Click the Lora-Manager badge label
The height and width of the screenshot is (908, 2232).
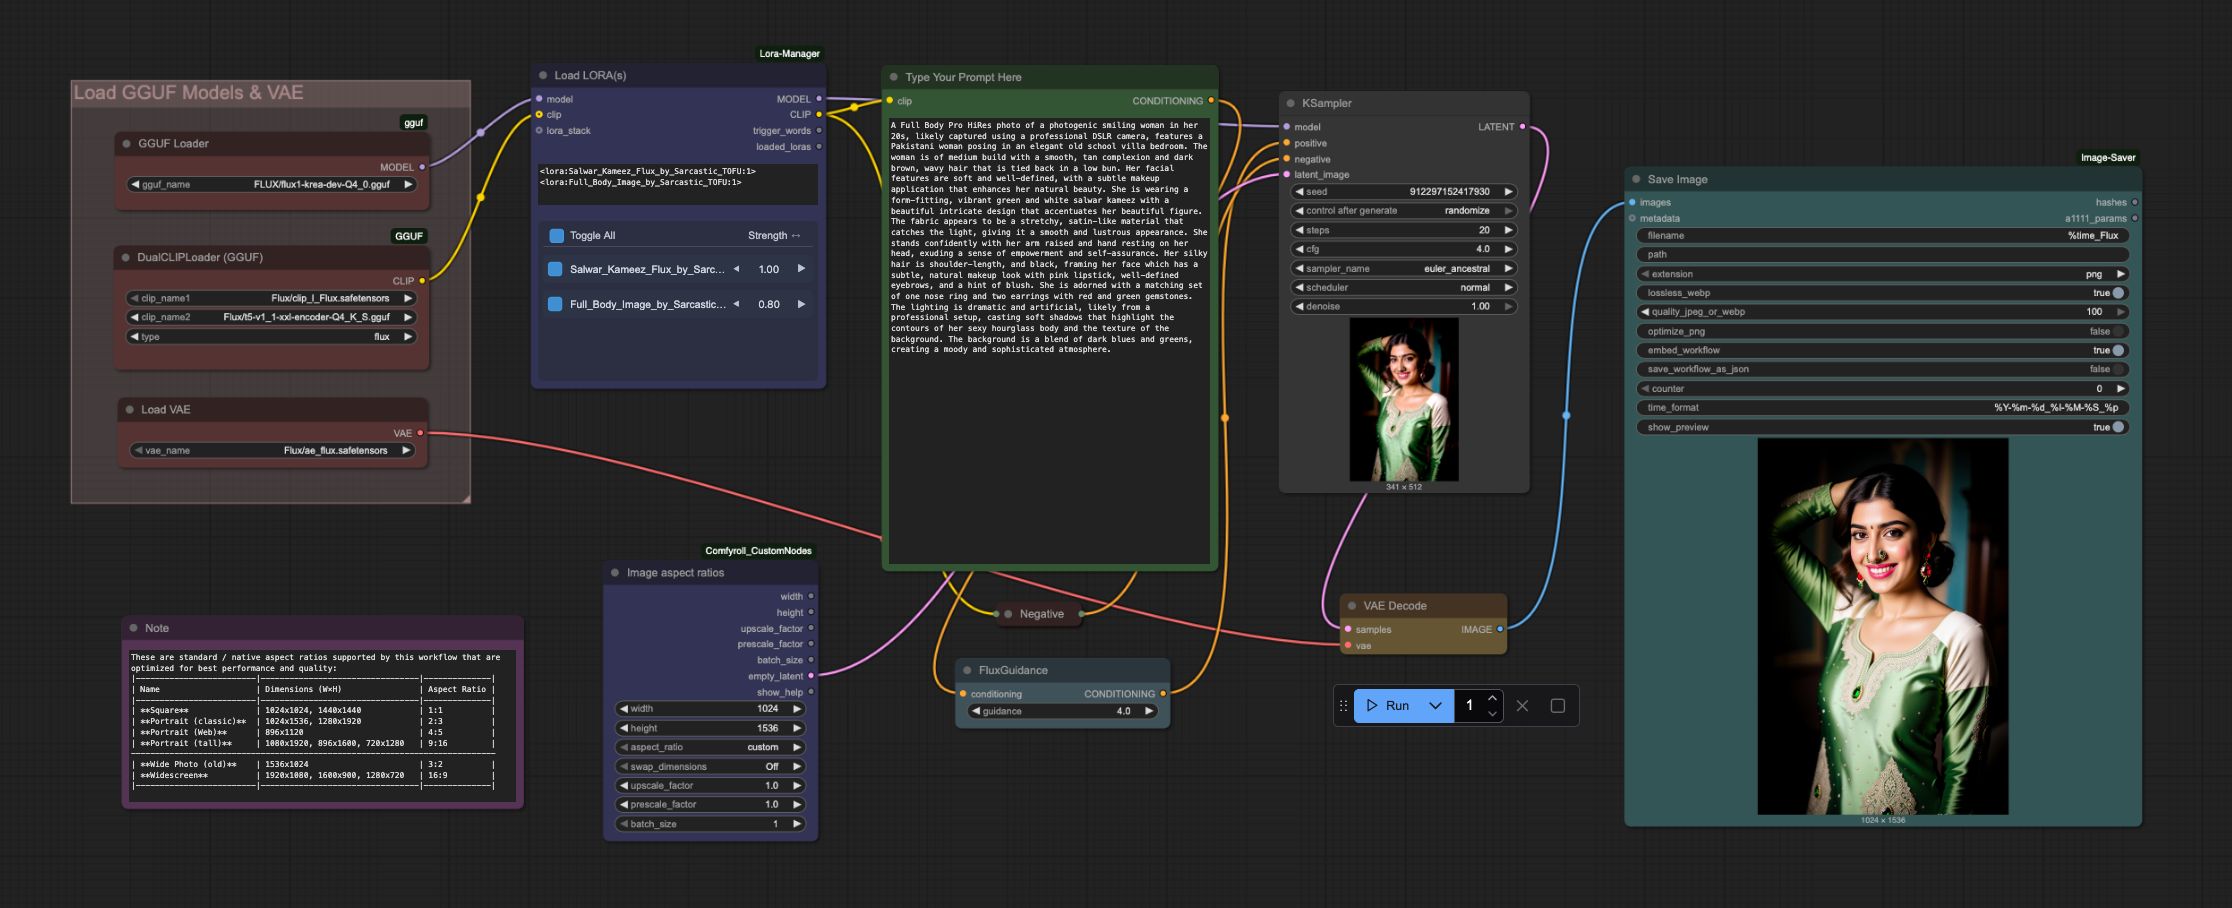(789, 54)
